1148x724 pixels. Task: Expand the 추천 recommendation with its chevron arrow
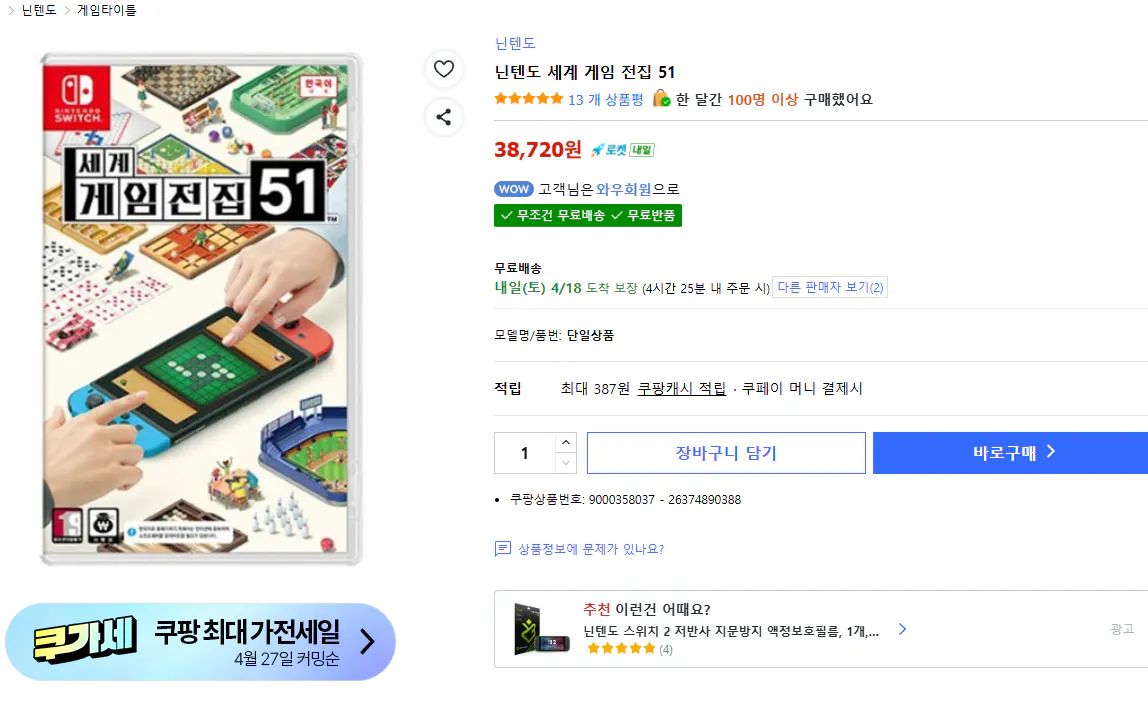[902, 628]
